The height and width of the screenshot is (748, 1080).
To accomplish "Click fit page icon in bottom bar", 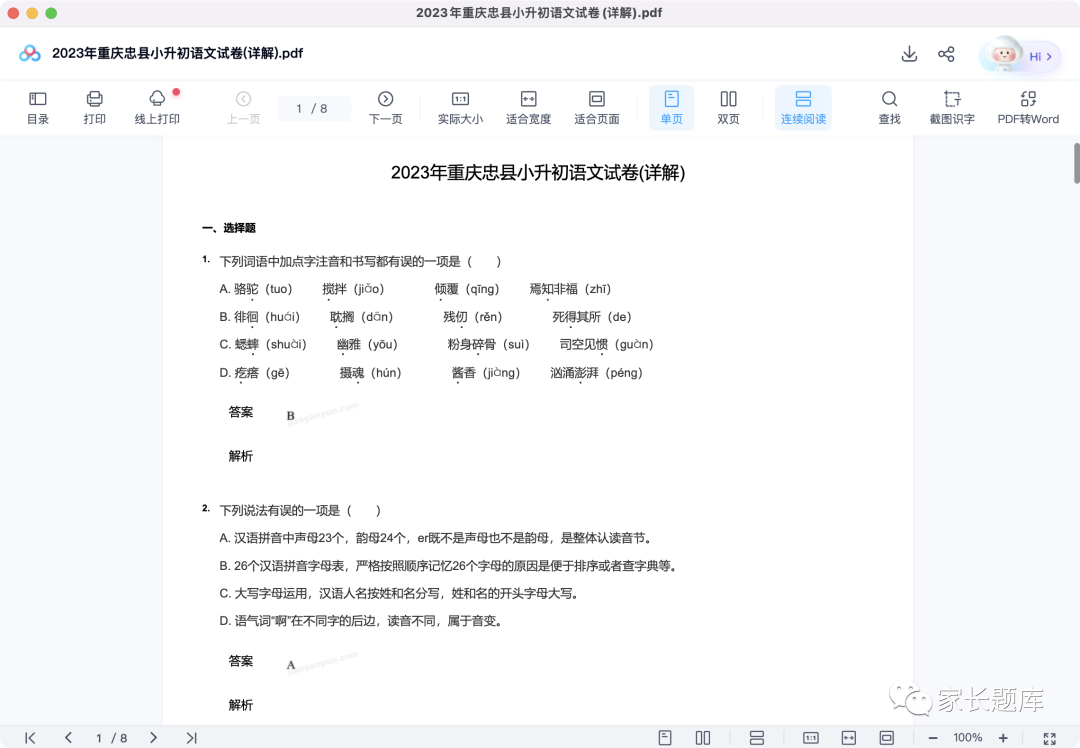I will point(886,738).
